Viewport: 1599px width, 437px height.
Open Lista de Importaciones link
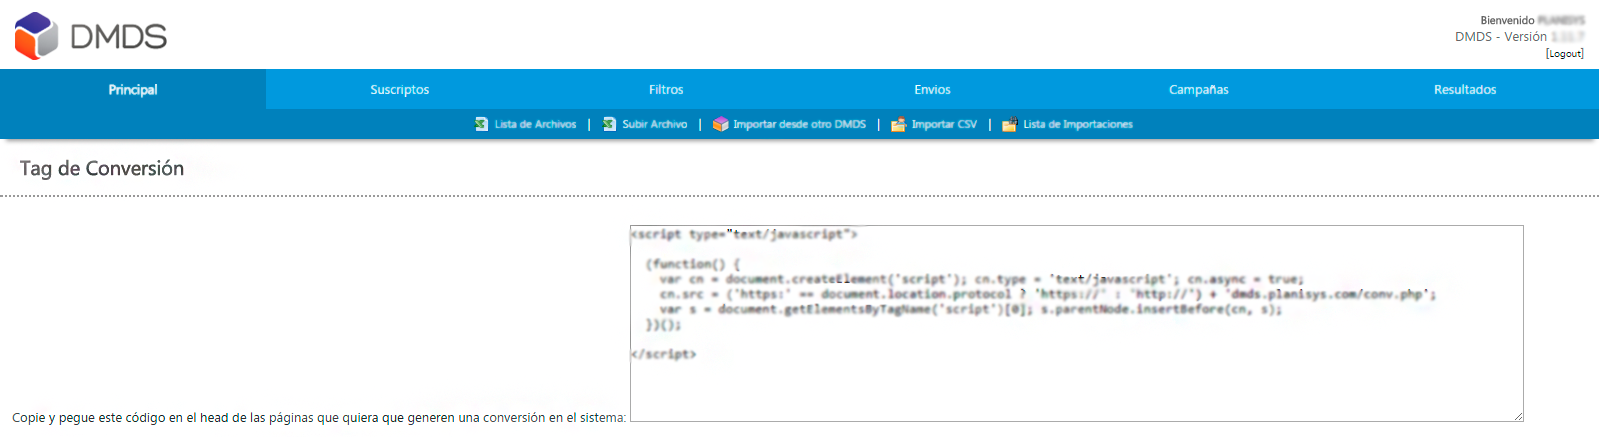point(1078,124)
